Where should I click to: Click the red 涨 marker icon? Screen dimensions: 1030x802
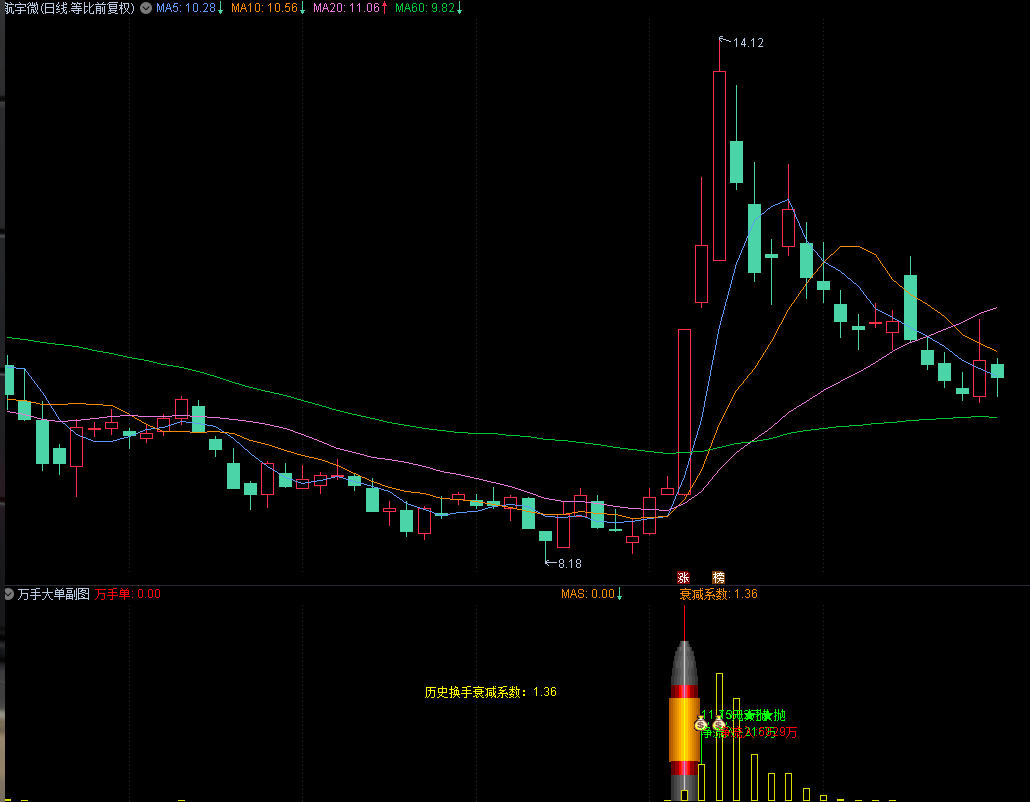tap(684, 577)
